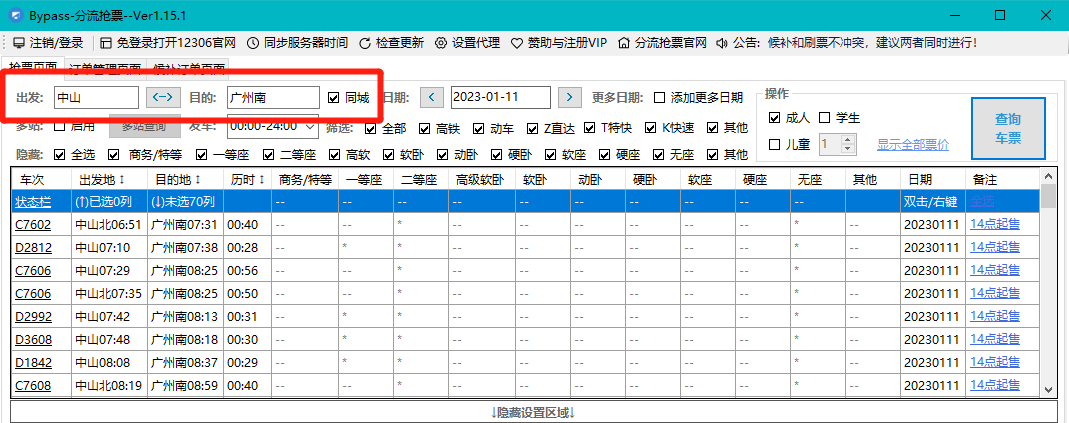Expand the hidden settings area bar
The width and height of the screenshot is (1069, 423).
533,412
